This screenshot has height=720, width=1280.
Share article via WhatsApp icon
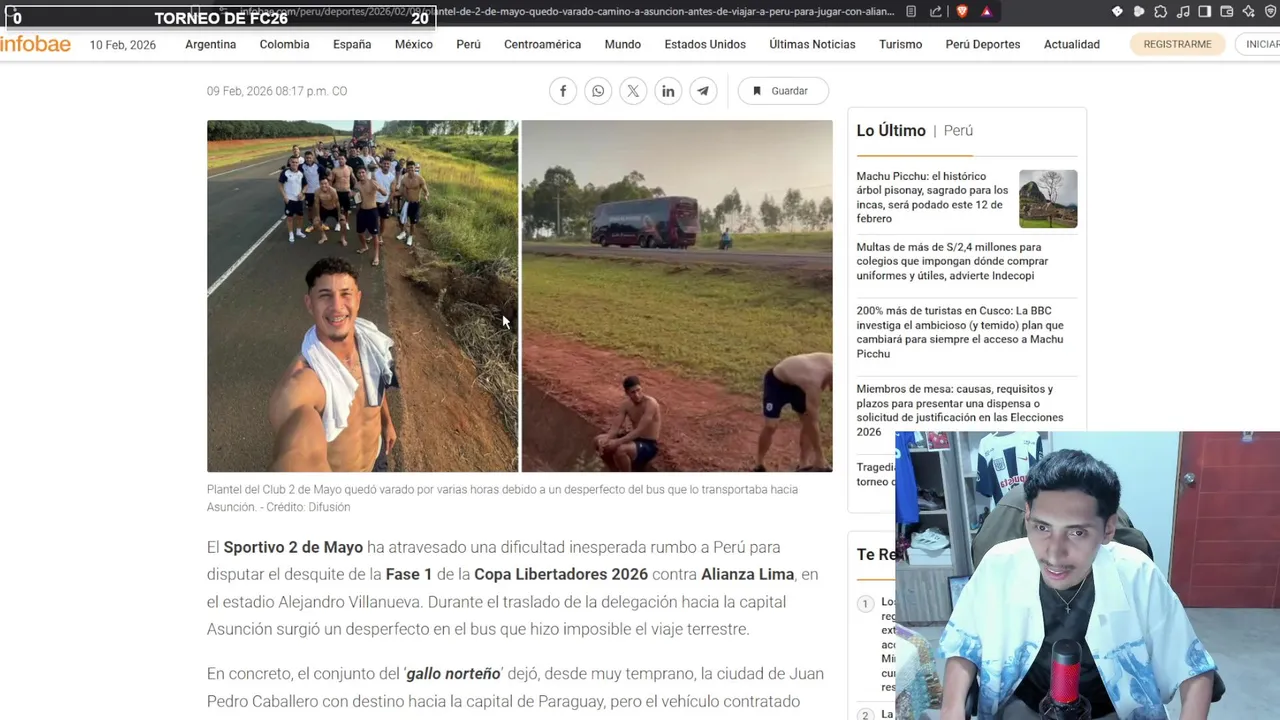point(598,91)
